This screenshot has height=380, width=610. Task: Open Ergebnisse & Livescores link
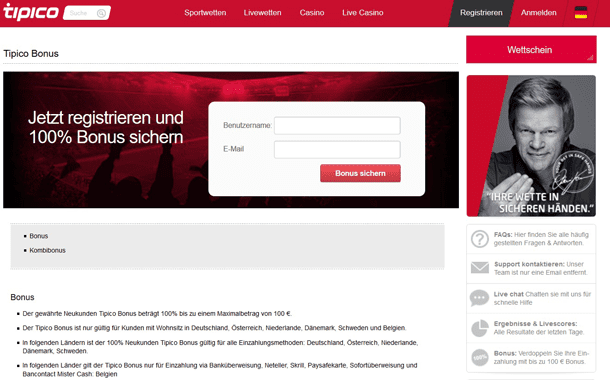(531, 328)
